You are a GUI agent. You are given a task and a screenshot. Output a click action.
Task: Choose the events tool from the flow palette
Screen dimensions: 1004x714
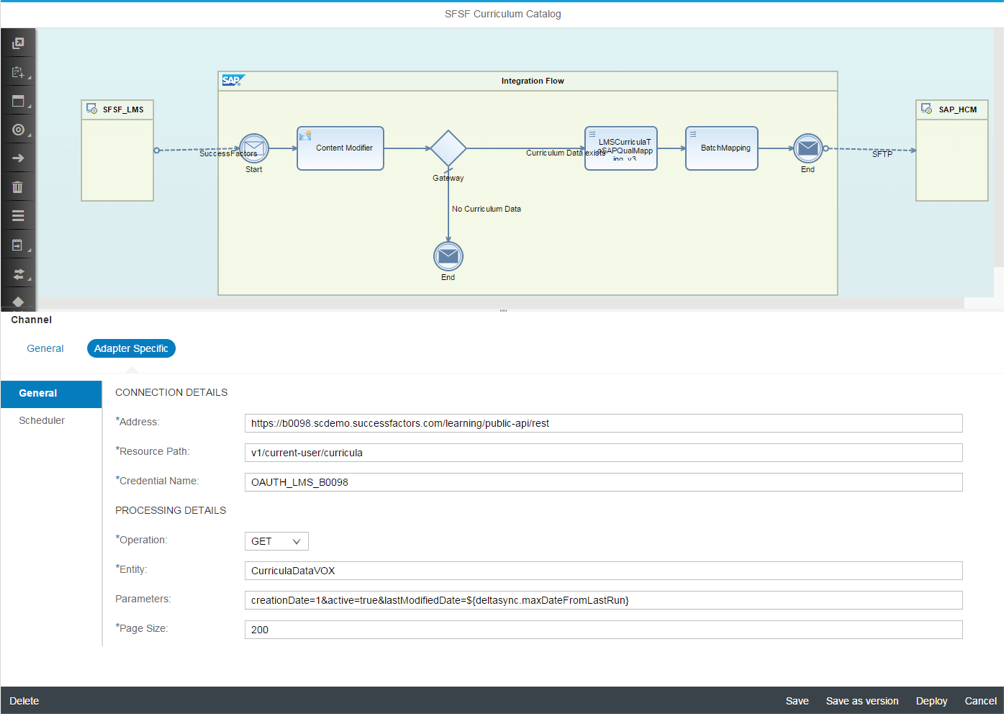[16, 130]
